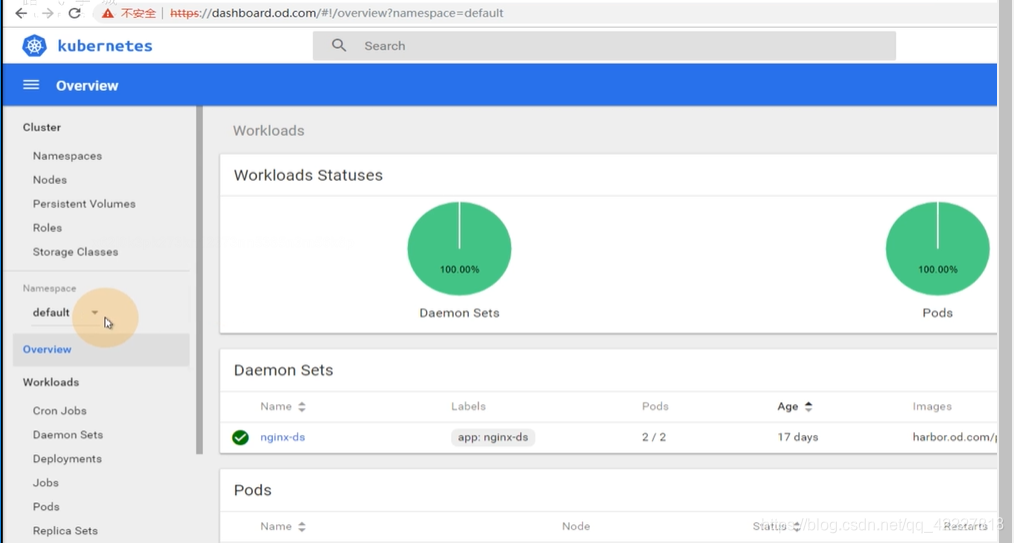Image resolution: width=1014 pixels, height=543 pixels.
Task: Click the Pods column header in Daemon Sets
Action: tap(655, 407)
